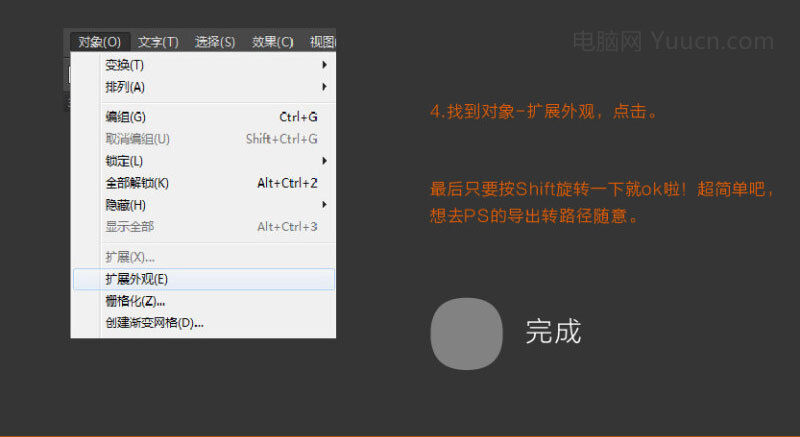
Task: Open the 对象(O) menu
Action: point(99,42)
